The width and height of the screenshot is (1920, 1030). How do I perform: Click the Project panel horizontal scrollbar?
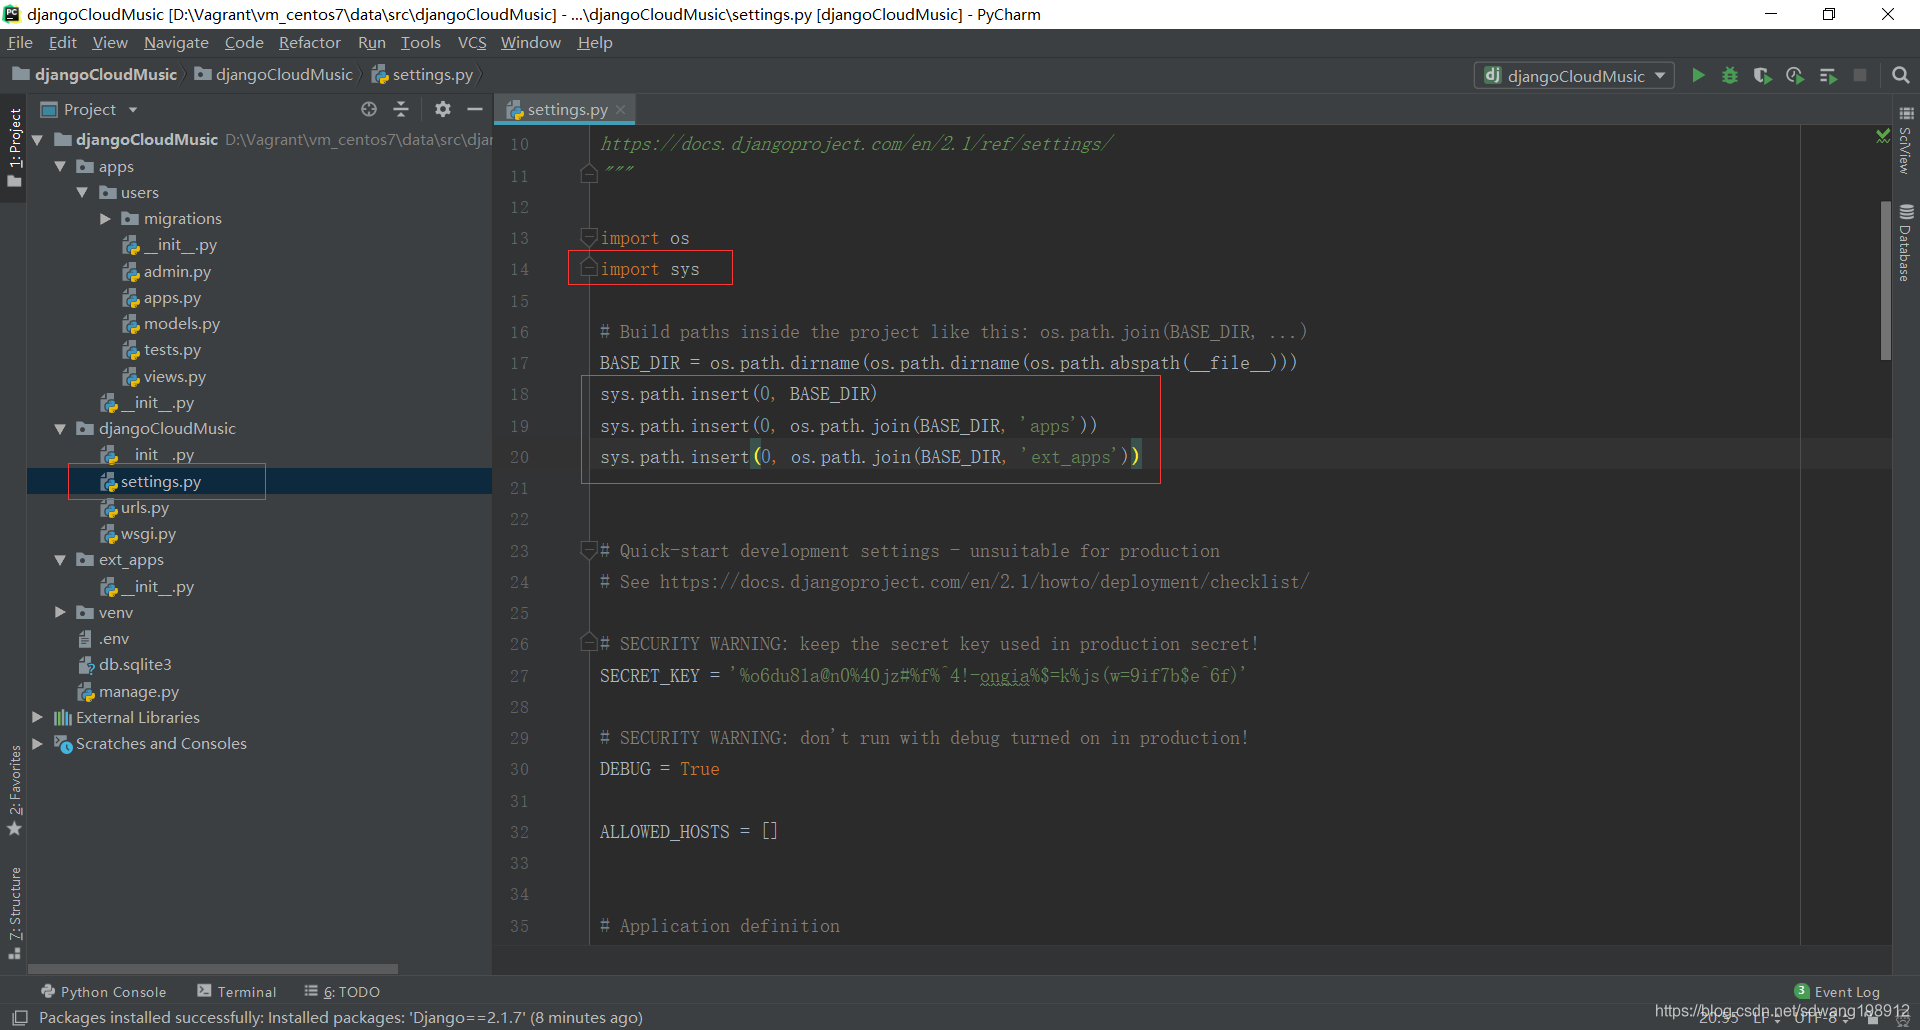click(x=213, y=968)
